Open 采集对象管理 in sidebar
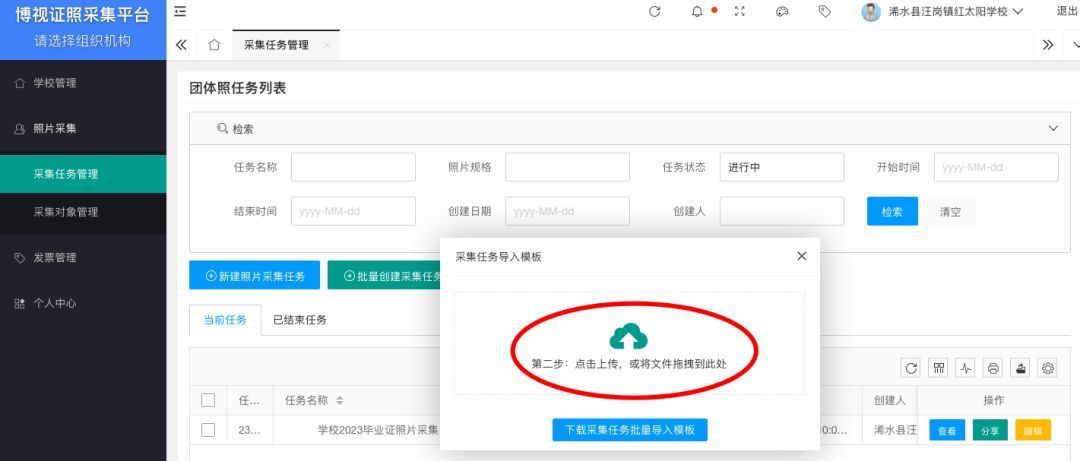 coord(83,212)
